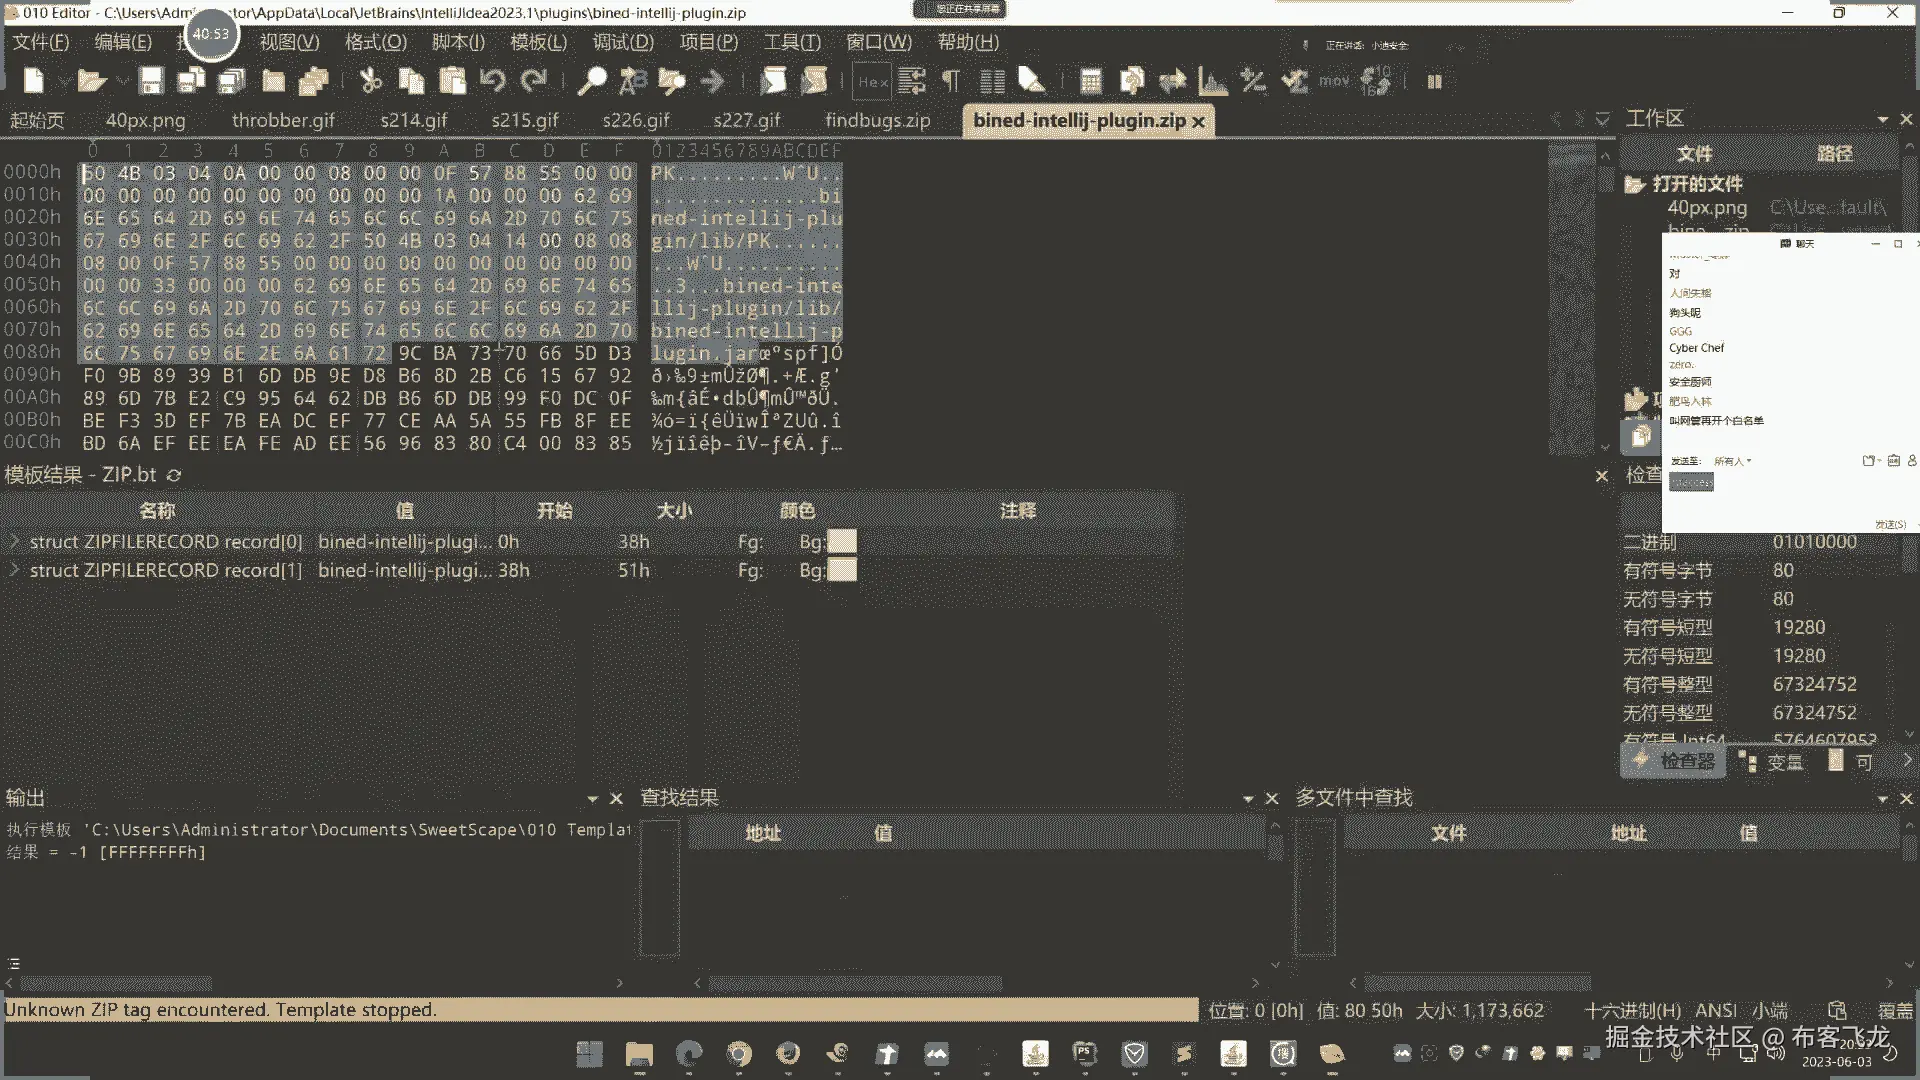Toggle the Hex edit-as mode button
This screenshot has width=1920, height=1080.
[x=872, y=82]
